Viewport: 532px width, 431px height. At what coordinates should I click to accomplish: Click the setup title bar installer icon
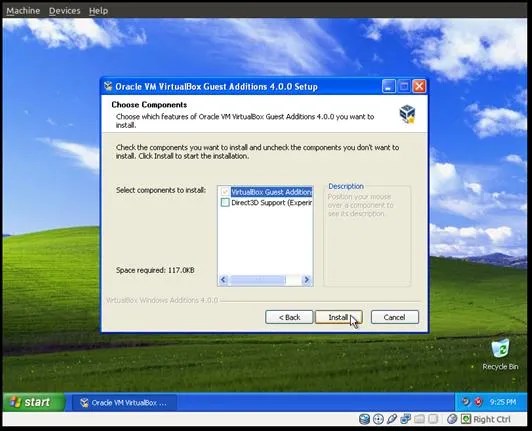pos(108,87)
